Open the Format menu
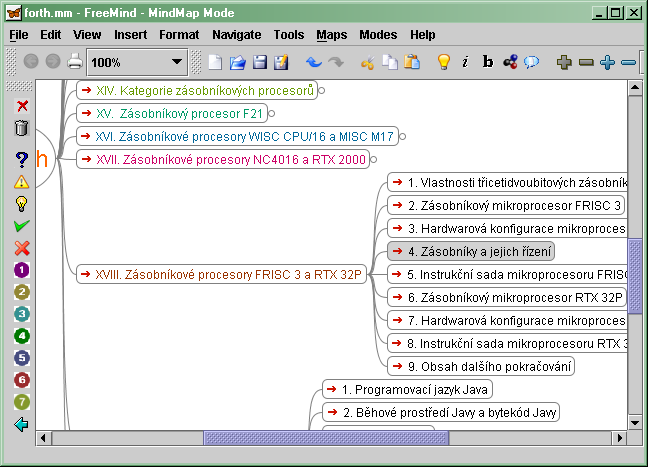This screenshot has width=648, height=467. click(x=179, y=35)
